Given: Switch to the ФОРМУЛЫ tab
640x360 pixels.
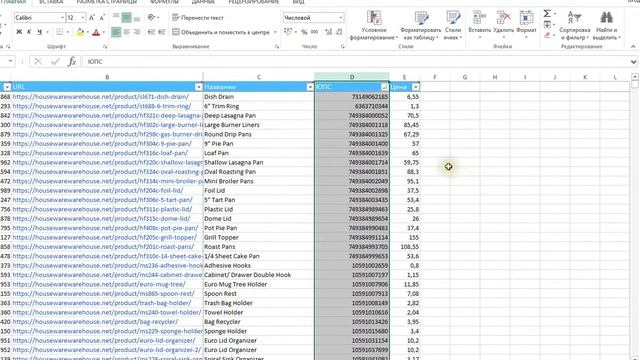Looking at the screenshot, I should pyautogui.click(x=164, y=2).
